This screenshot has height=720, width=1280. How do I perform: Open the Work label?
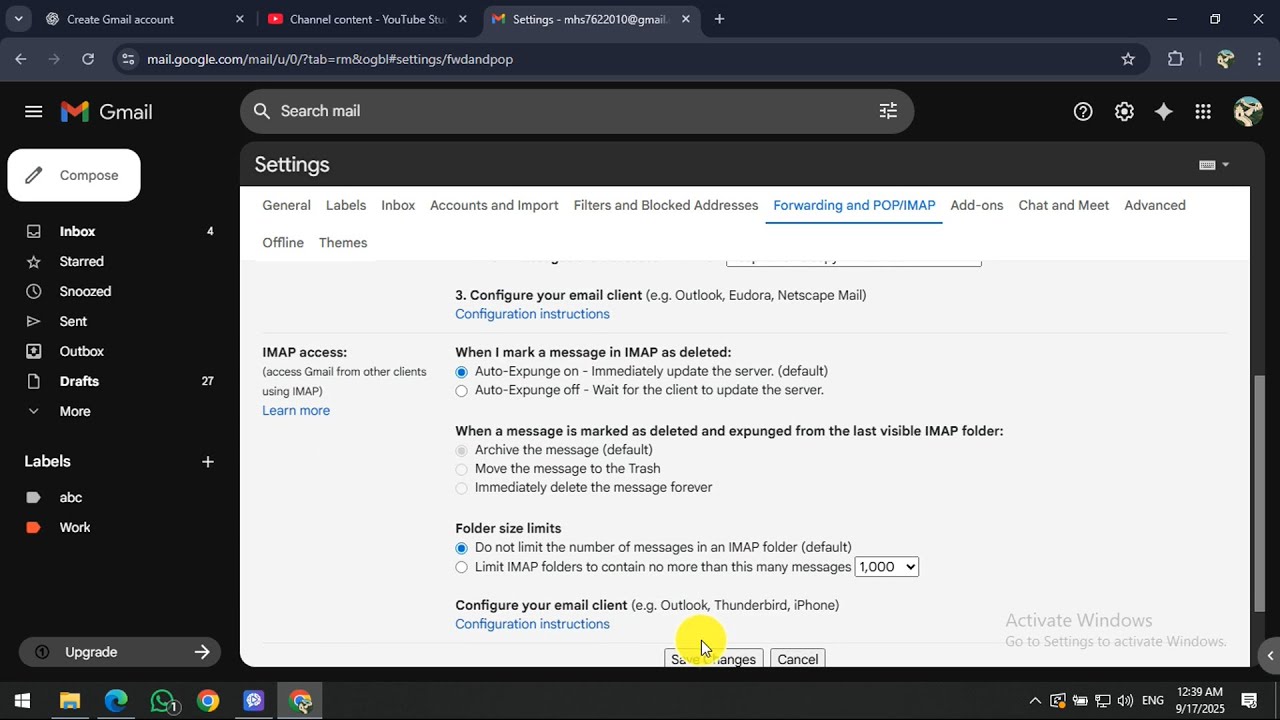tap(75, 527)
